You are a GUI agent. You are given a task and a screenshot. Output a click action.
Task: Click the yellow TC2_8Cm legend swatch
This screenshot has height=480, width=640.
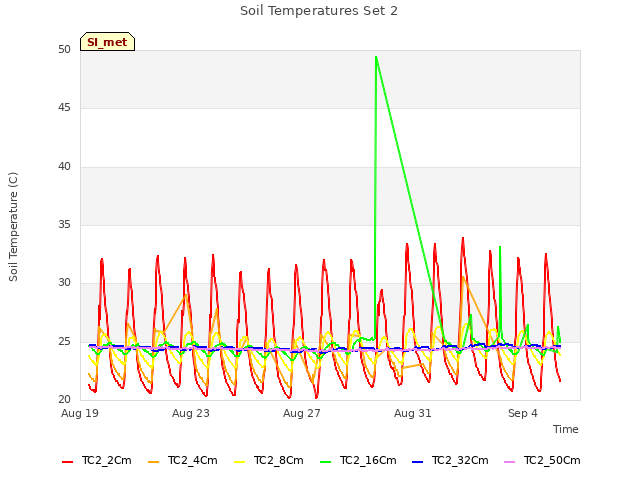240,462
